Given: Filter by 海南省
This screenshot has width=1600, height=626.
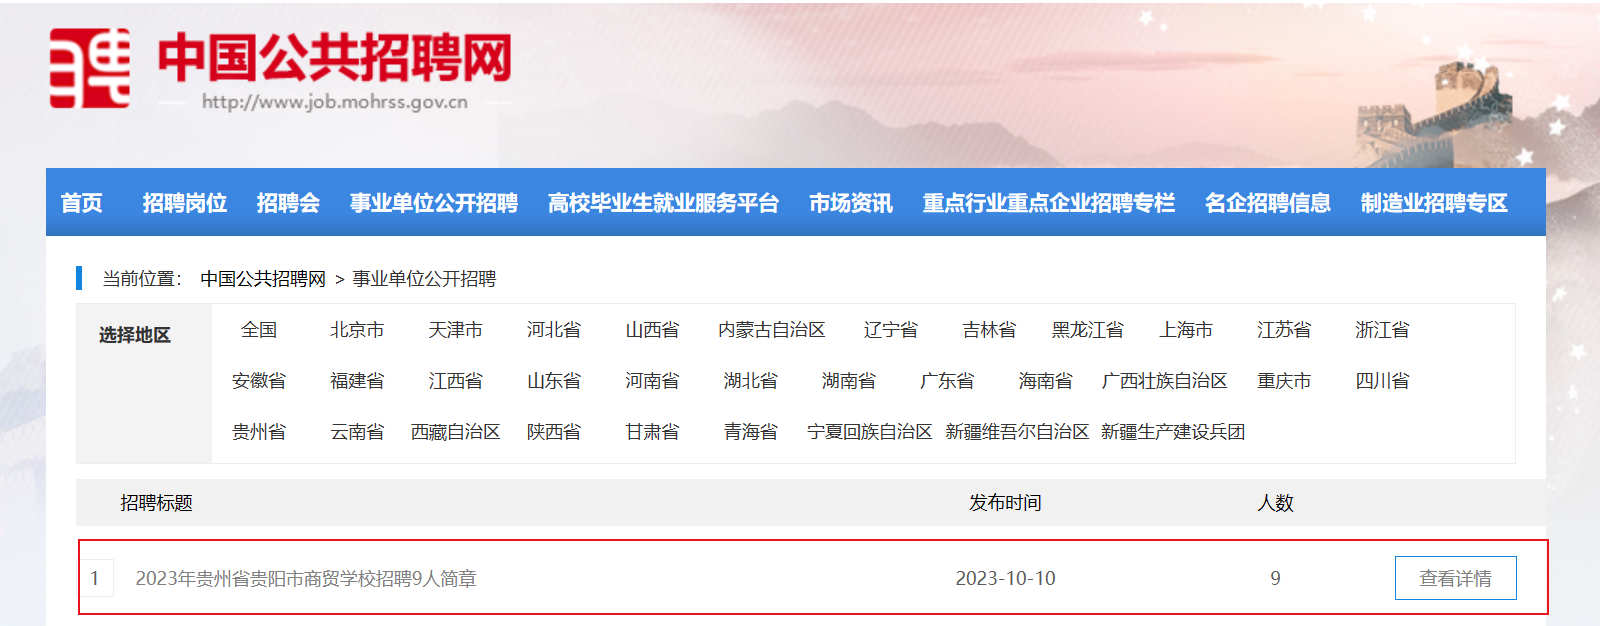Looking at the screenshot, I should pos(1045,381).
